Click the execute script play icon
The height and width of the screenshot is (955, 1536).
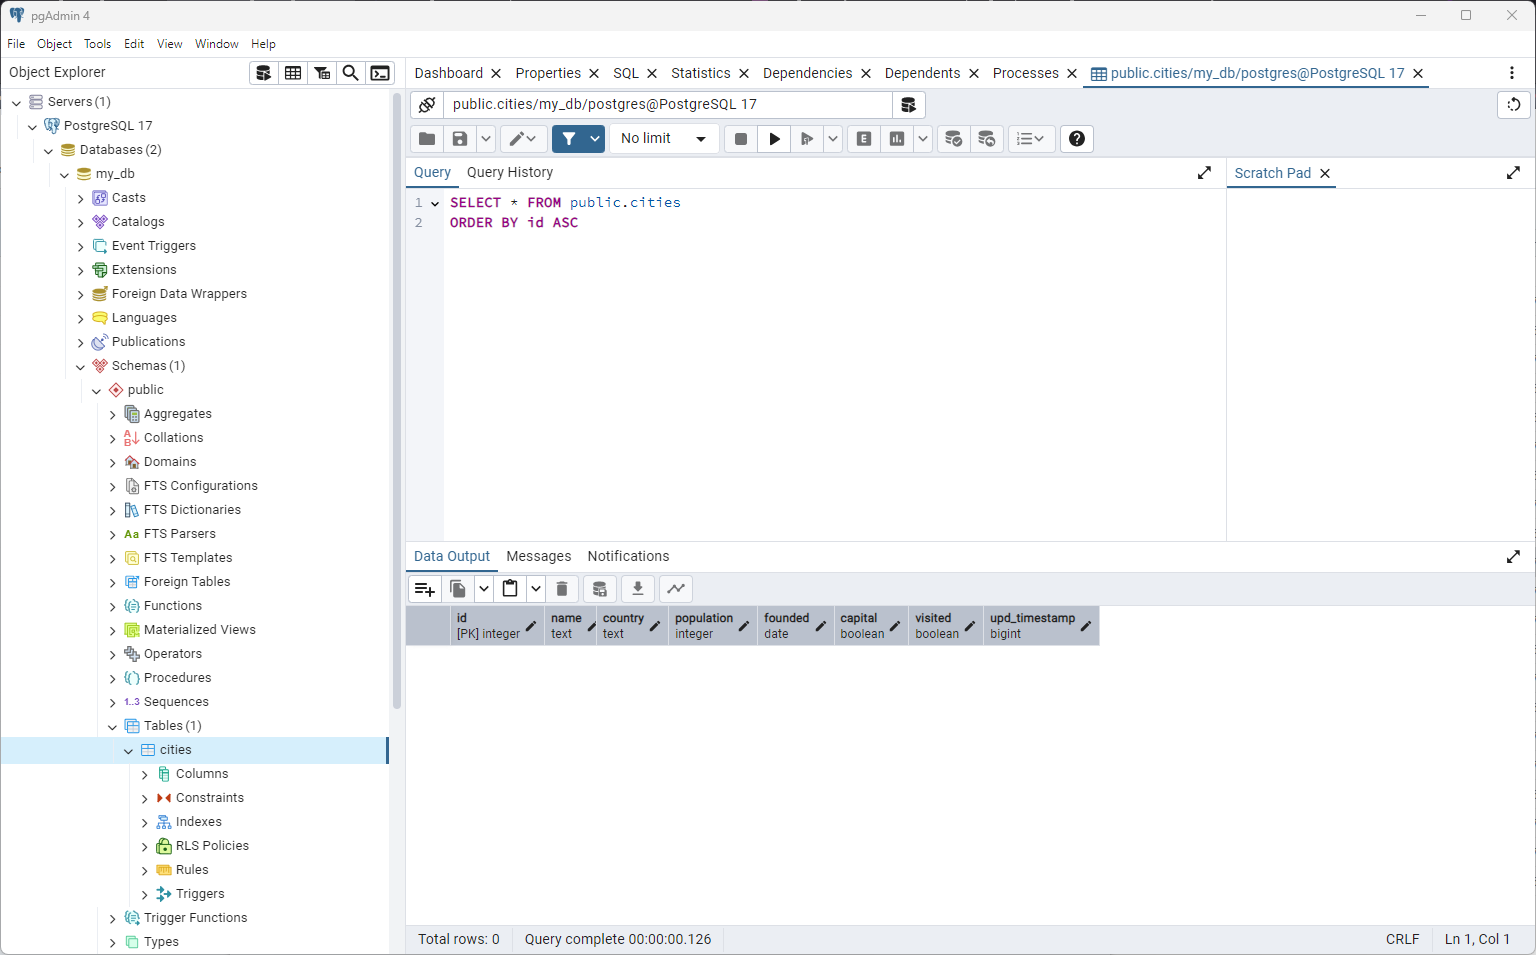(807, 139)
